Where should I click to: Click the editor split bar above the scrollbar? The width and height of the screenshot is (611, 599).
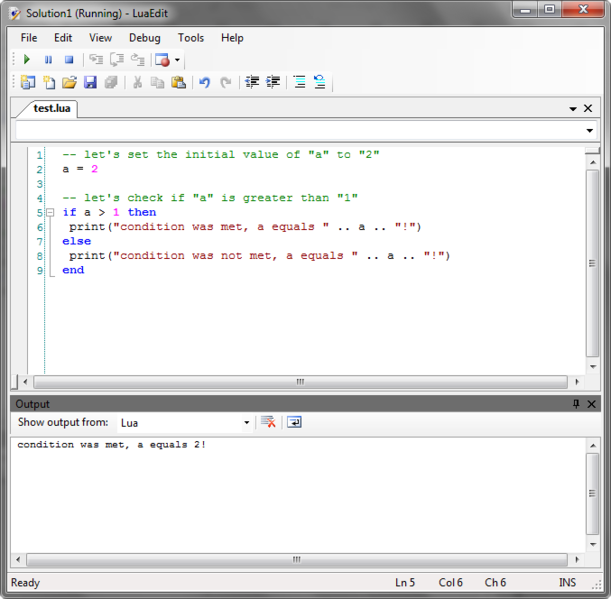click(x=592, y=150)
